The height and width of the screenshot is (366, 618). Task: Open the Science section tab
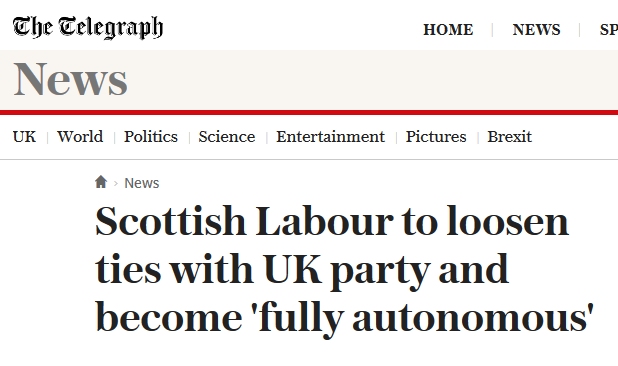[227, 137]
